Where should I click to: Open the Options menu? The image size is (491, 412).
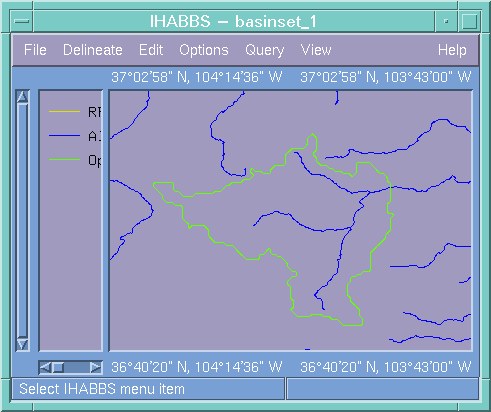pos(204,50)
